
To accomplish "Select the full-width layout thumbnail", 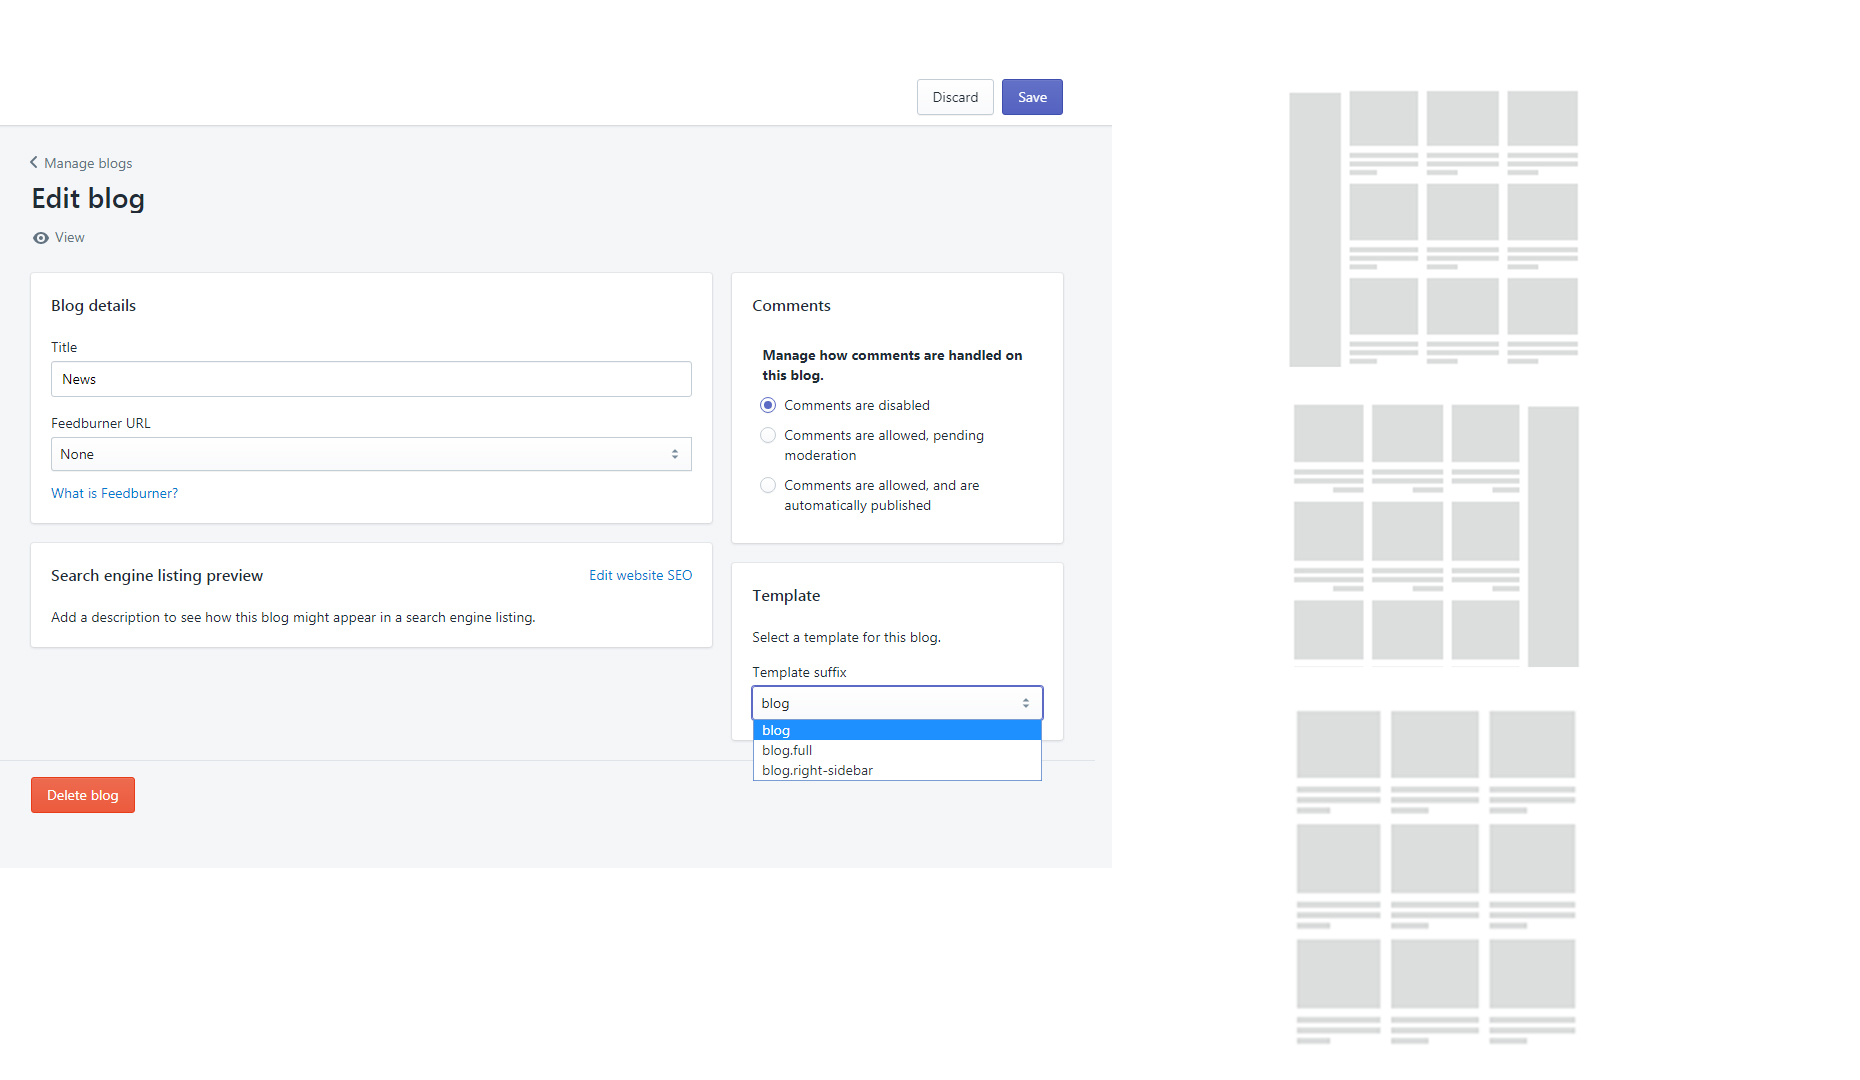I will tap(1435, 877).
